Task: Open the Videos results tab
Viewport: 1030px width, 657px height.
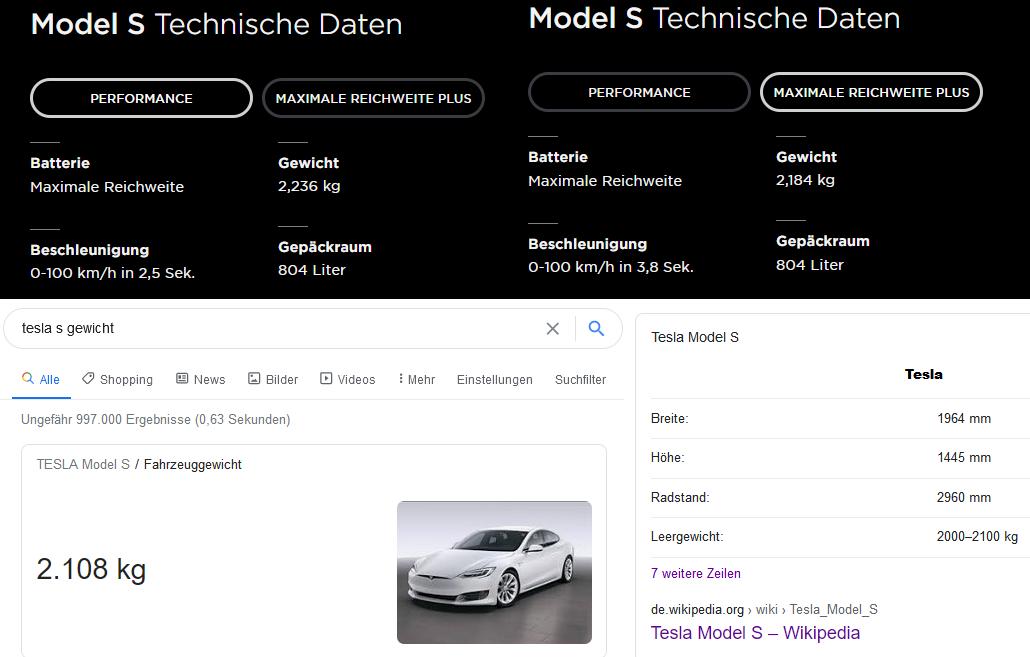Action: click(347, 380)
